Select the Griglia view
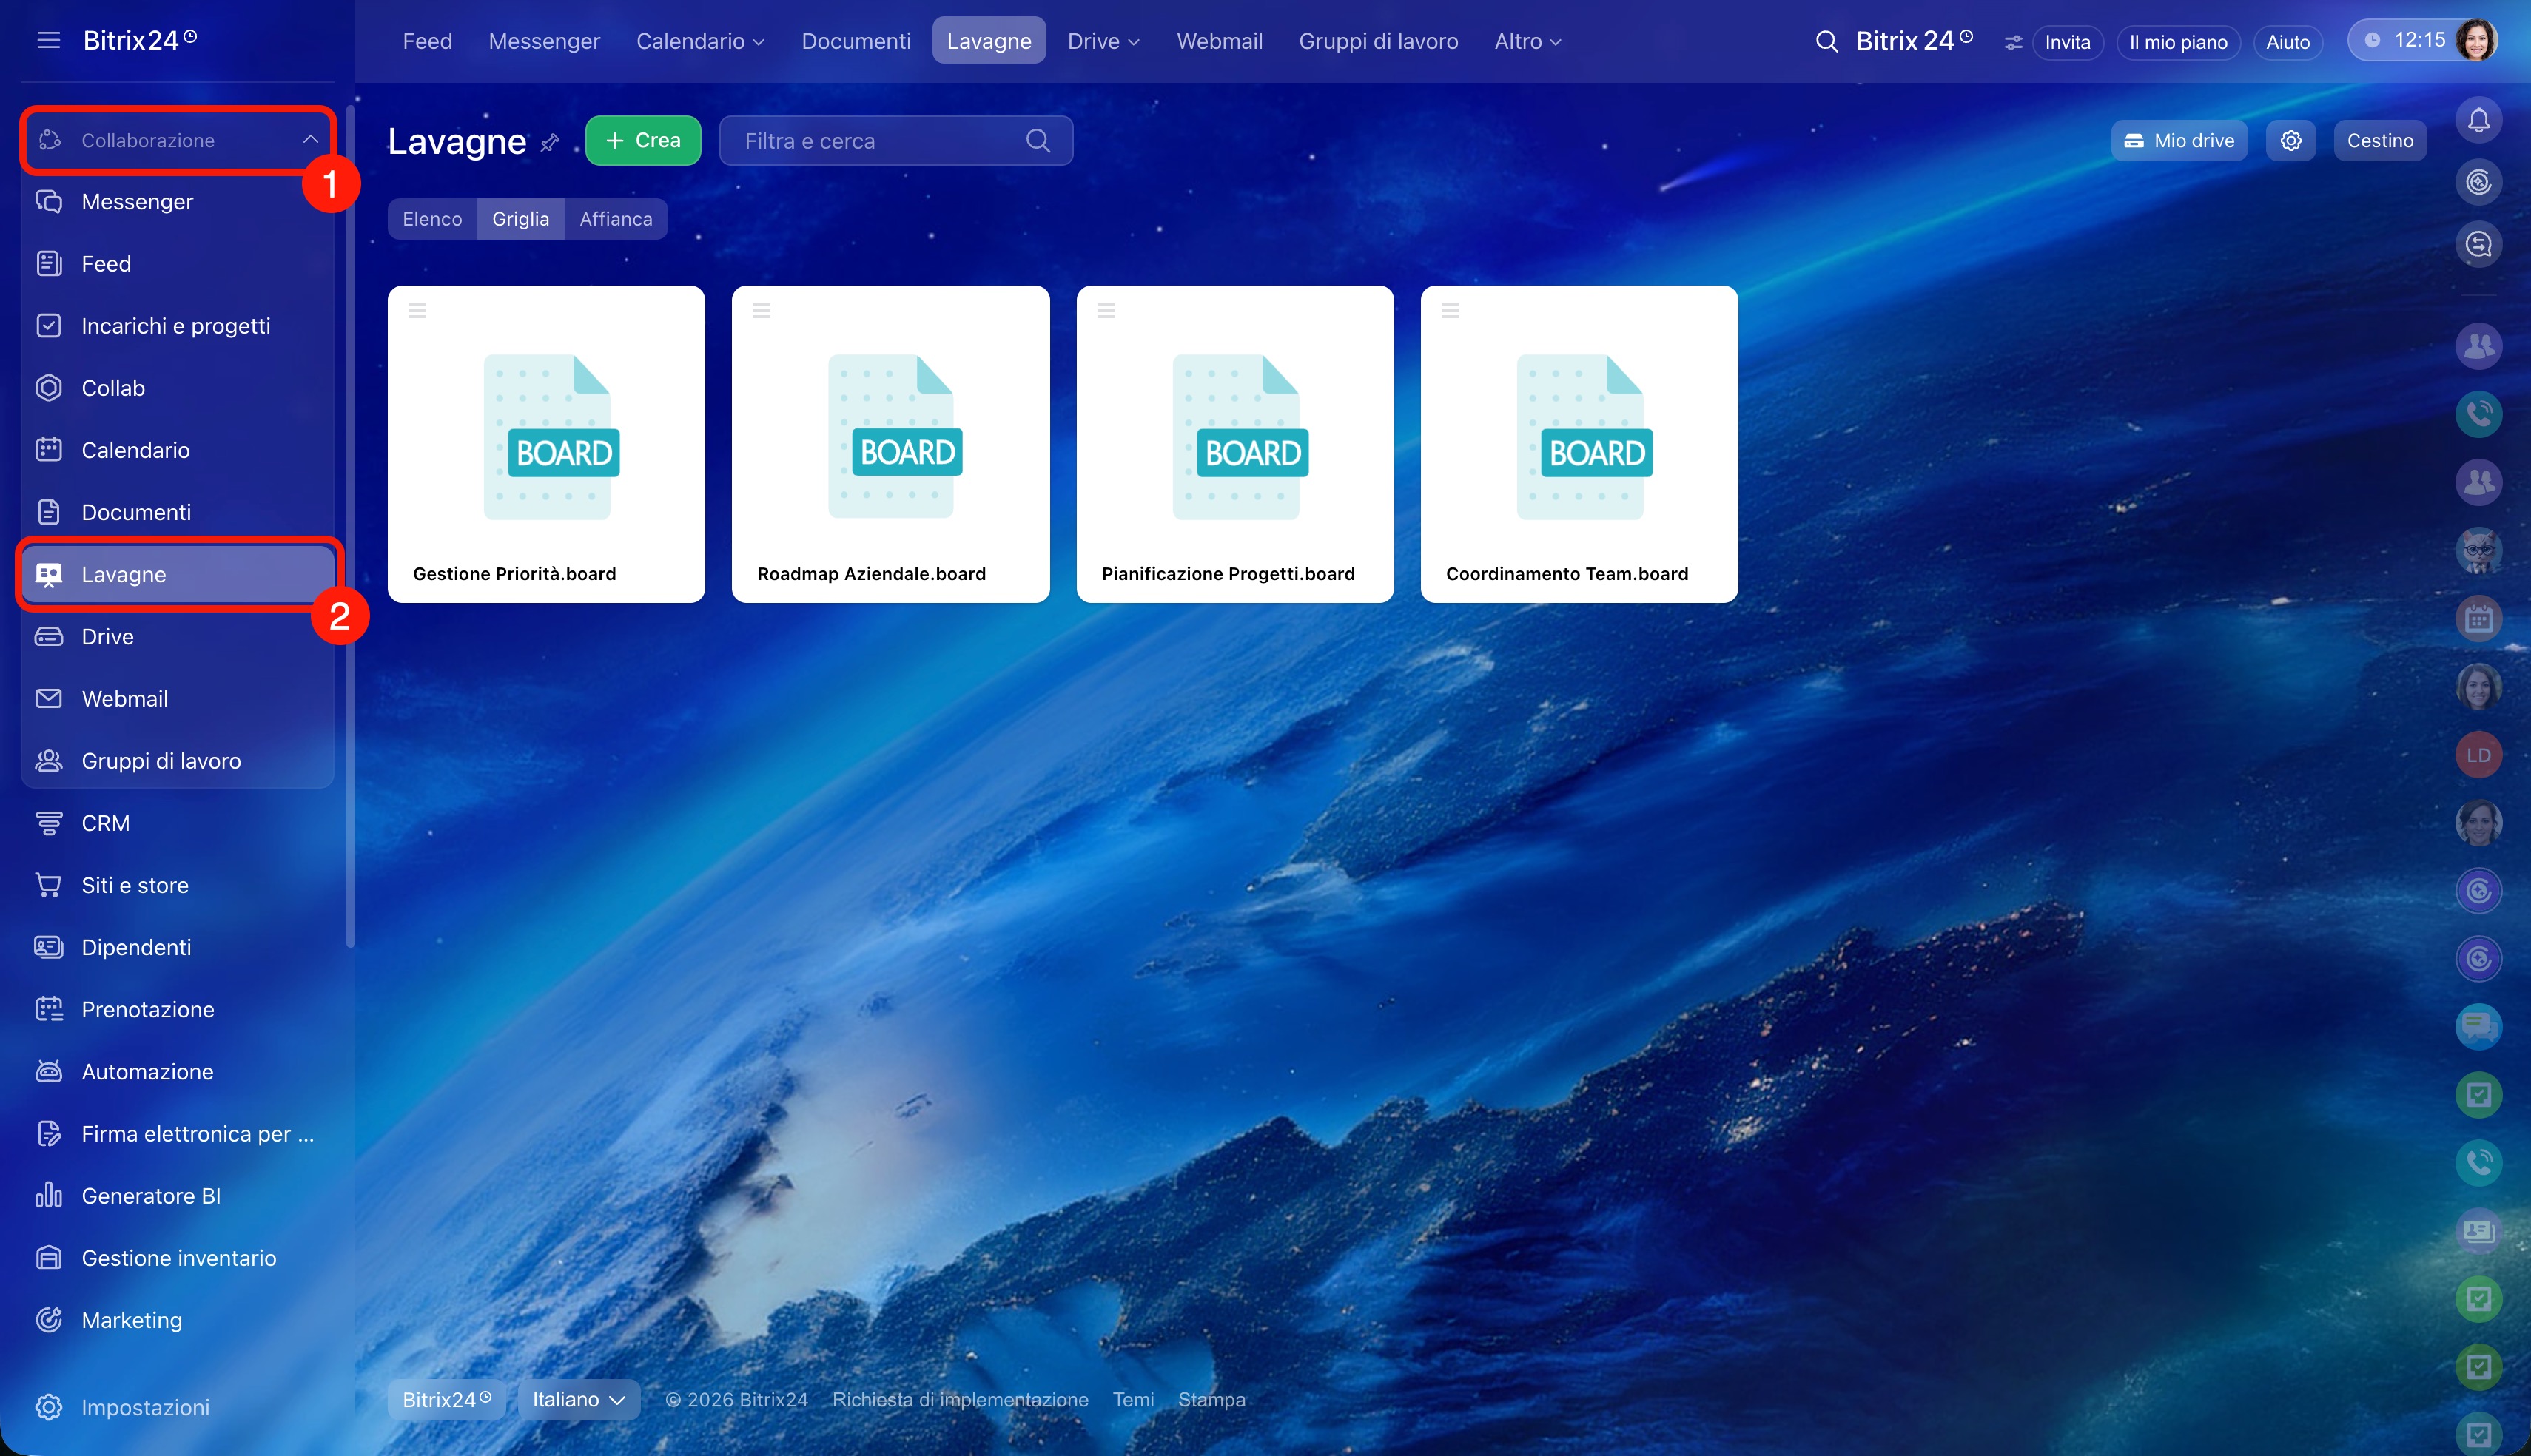 (x=520, y=219)
